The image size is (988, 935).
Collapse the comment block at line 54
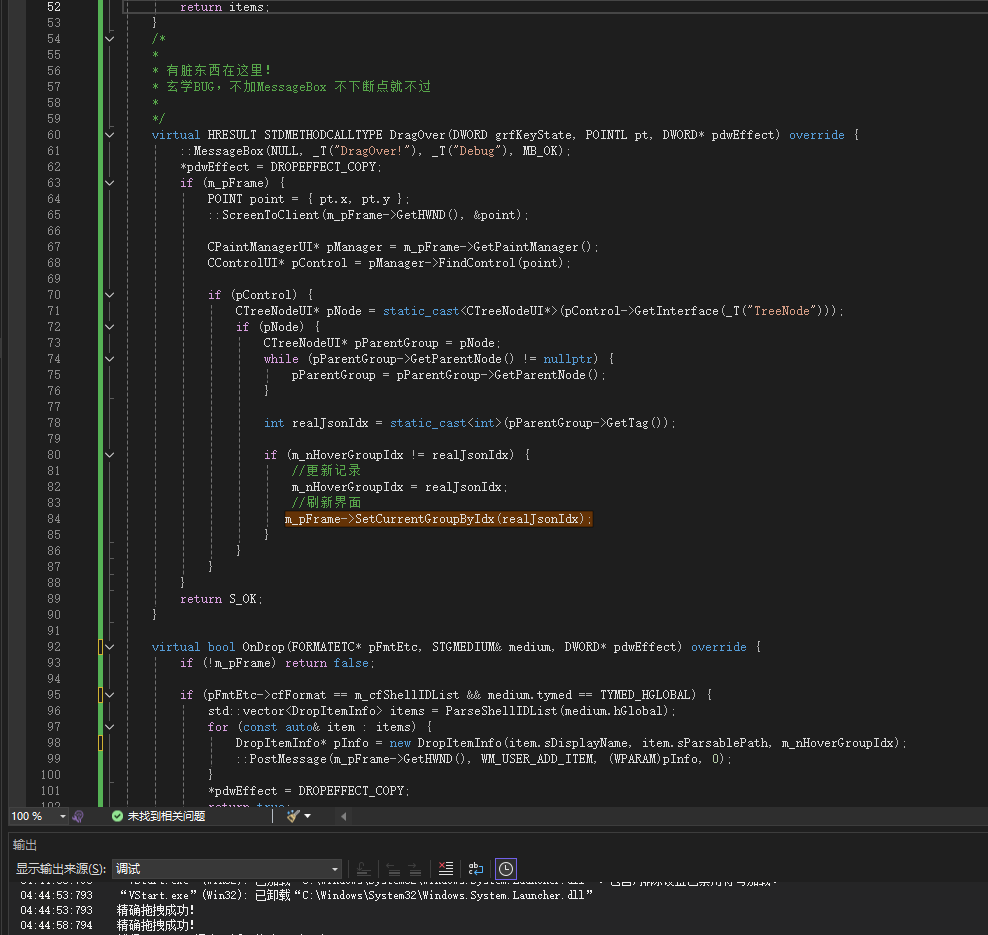(x=110, y=39)
